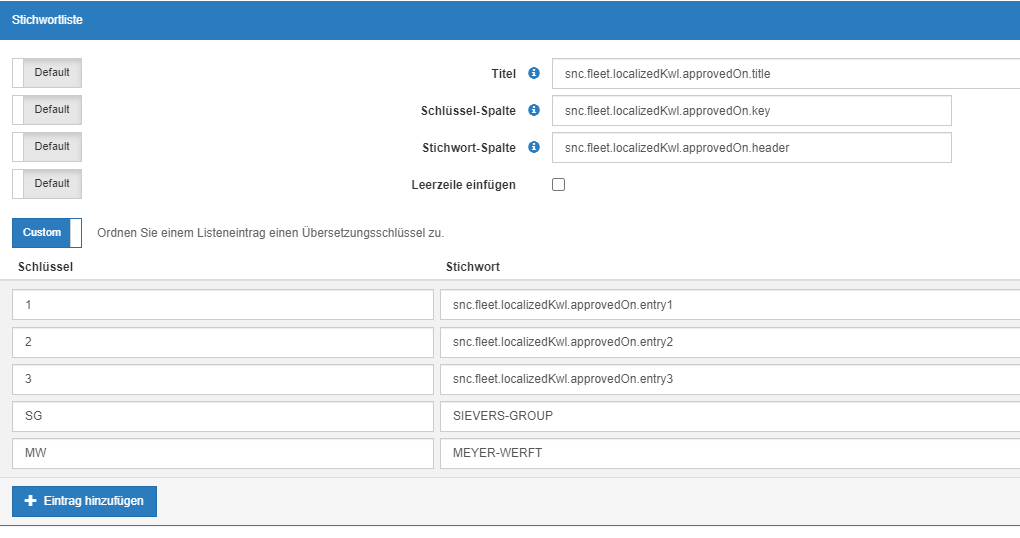Toggle the Default switch for Schlüssel-Spalte row
This screenshot has height=538, width=1020.
click(47, 110)
